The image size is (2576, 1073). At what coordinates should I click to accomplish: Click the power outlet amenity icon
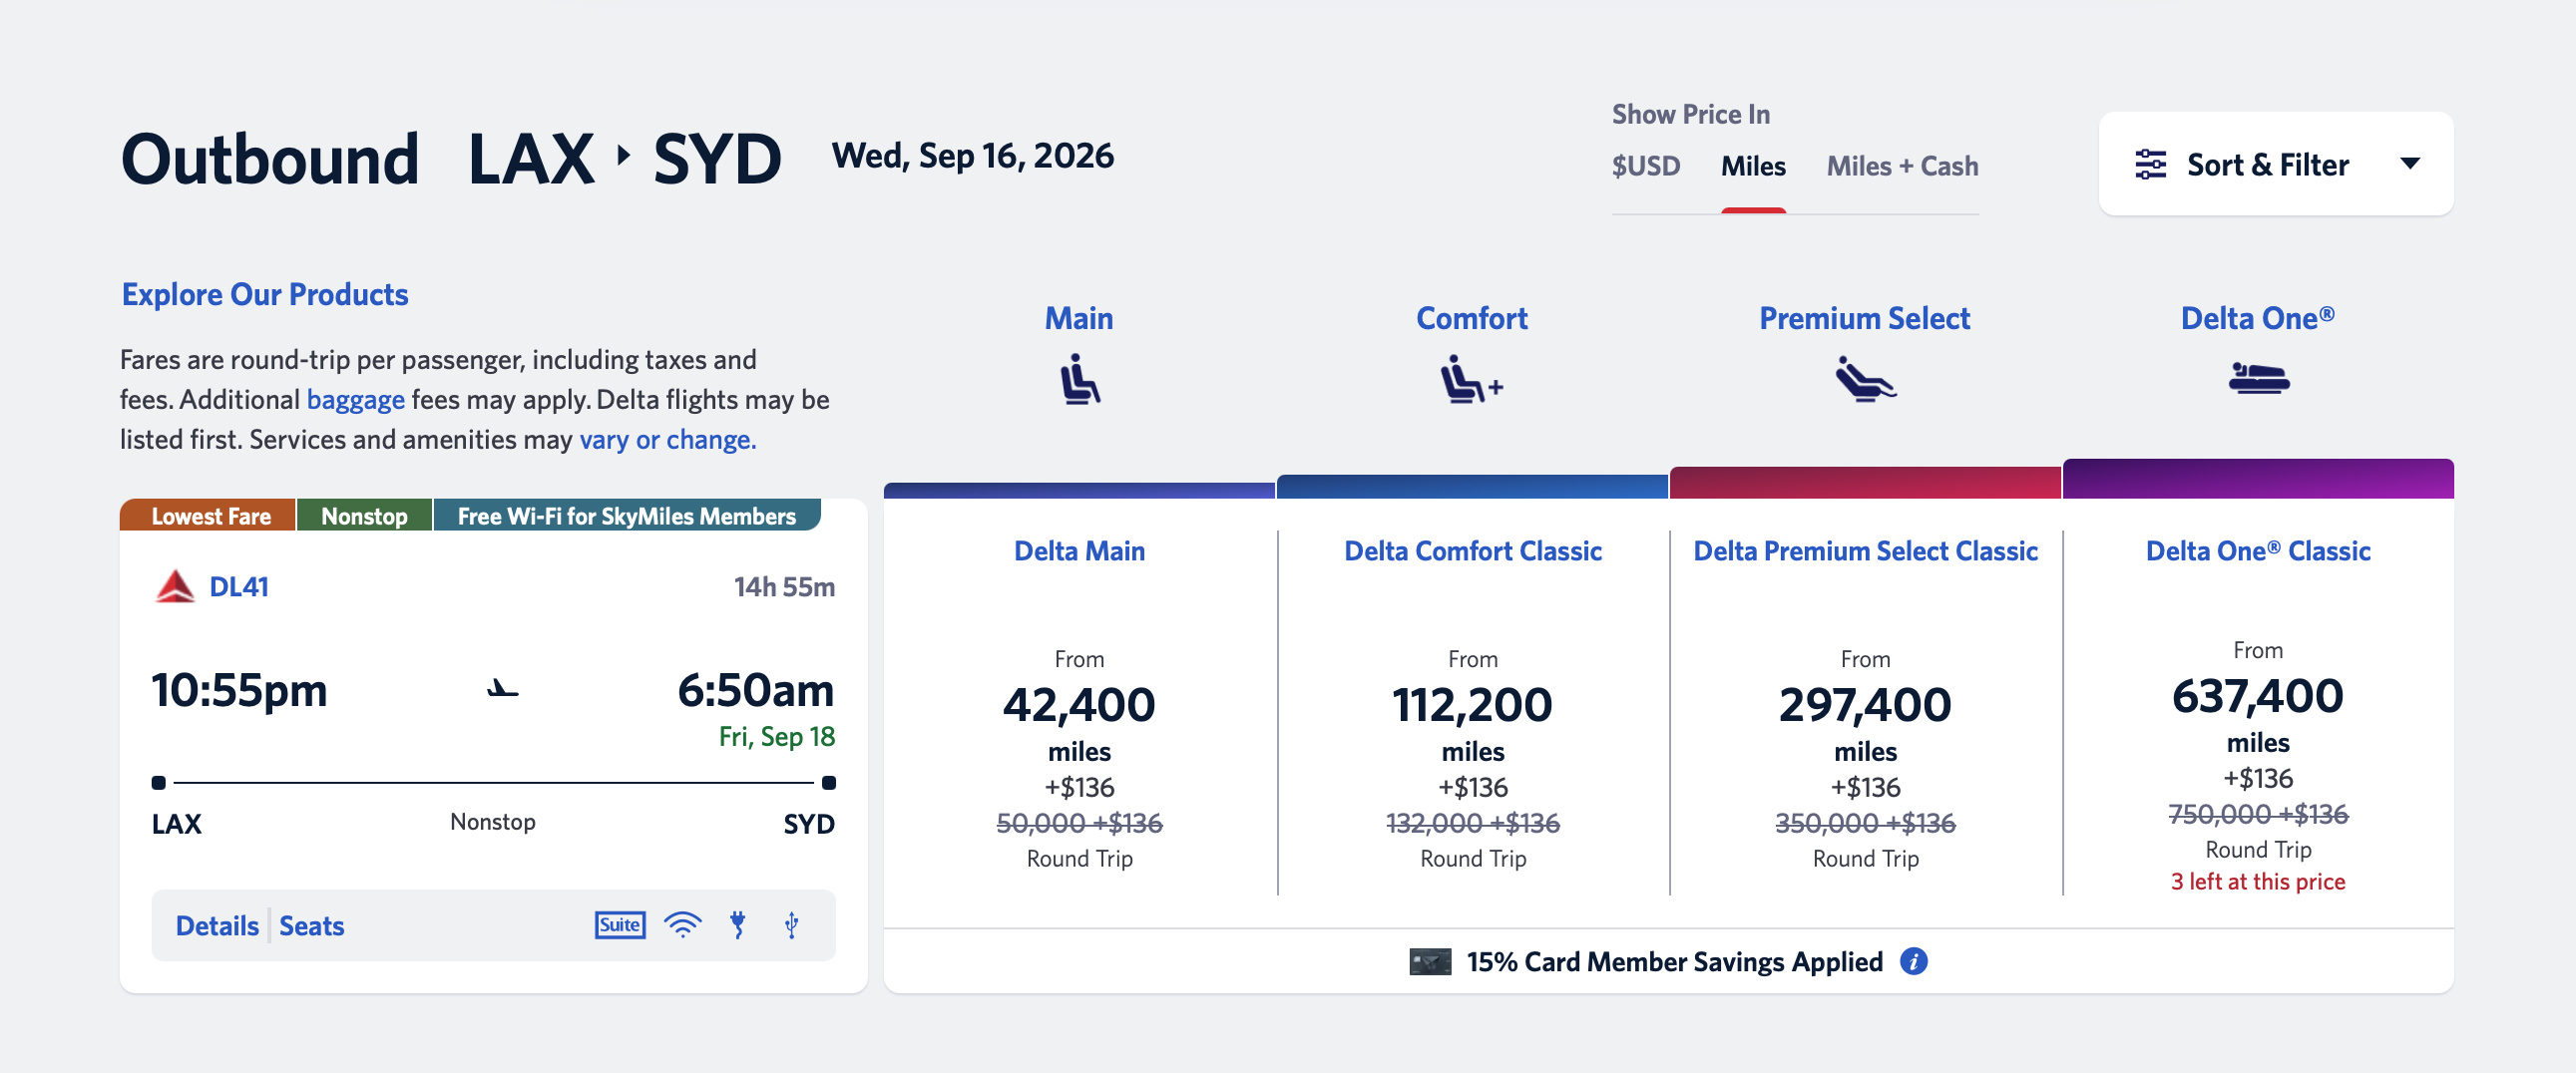click(x=738, y=925)
